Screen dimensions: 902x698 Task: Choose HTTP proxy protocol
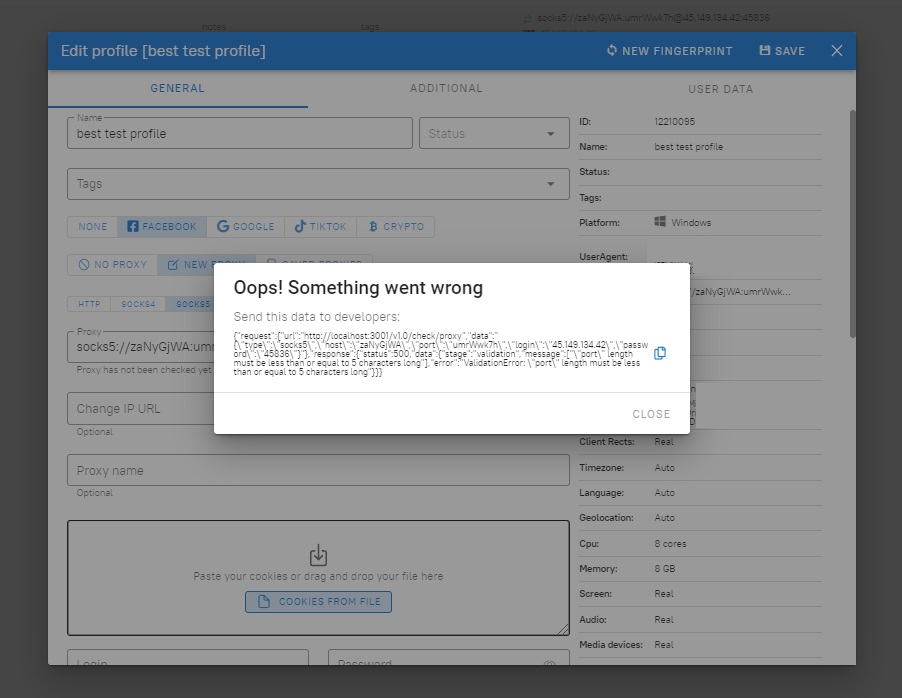pyautogui.click(x=89, y=304)
